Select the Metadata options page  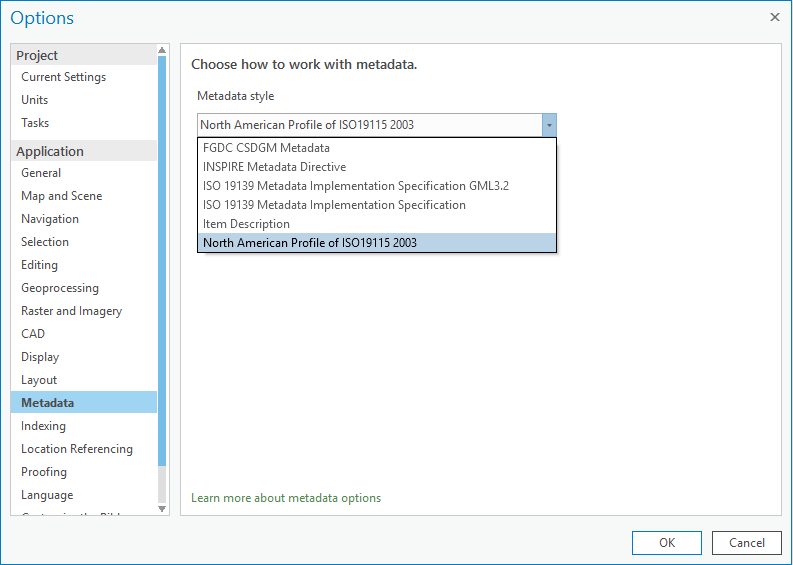[84, 403]
